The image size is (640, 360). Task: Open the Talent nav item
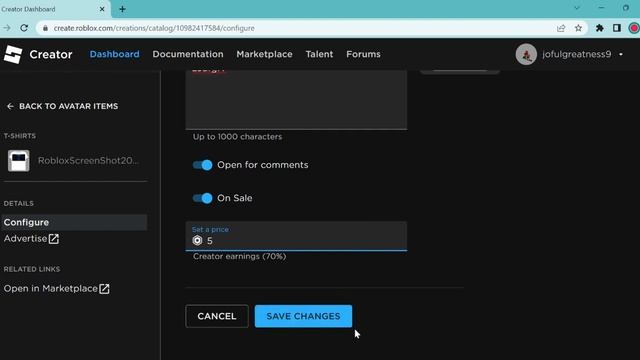(x=319, y=54)
